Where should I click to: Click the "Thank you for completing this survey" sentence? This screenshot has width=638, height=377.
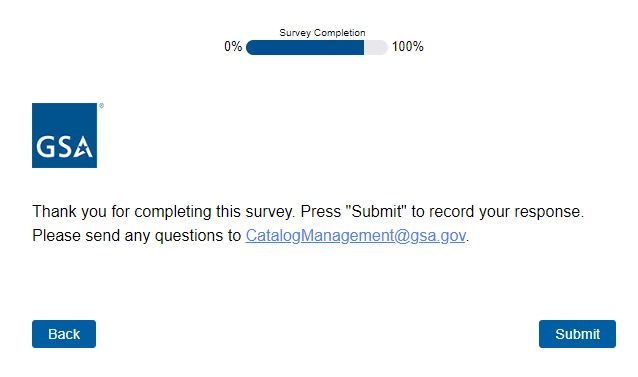tap(164, 212)
